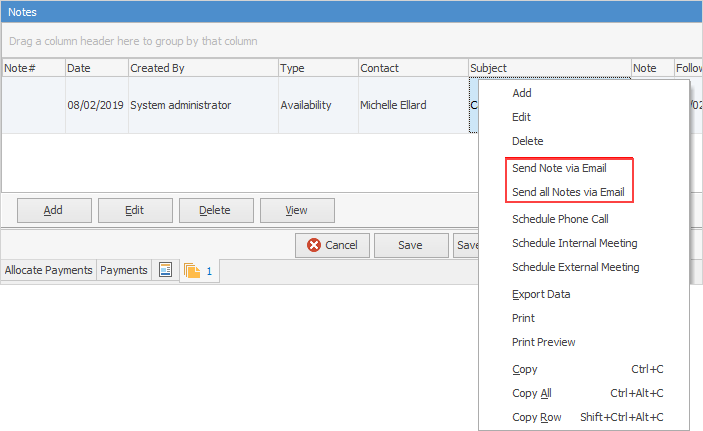Click the Add button below the notes grid

click(54, 210)
